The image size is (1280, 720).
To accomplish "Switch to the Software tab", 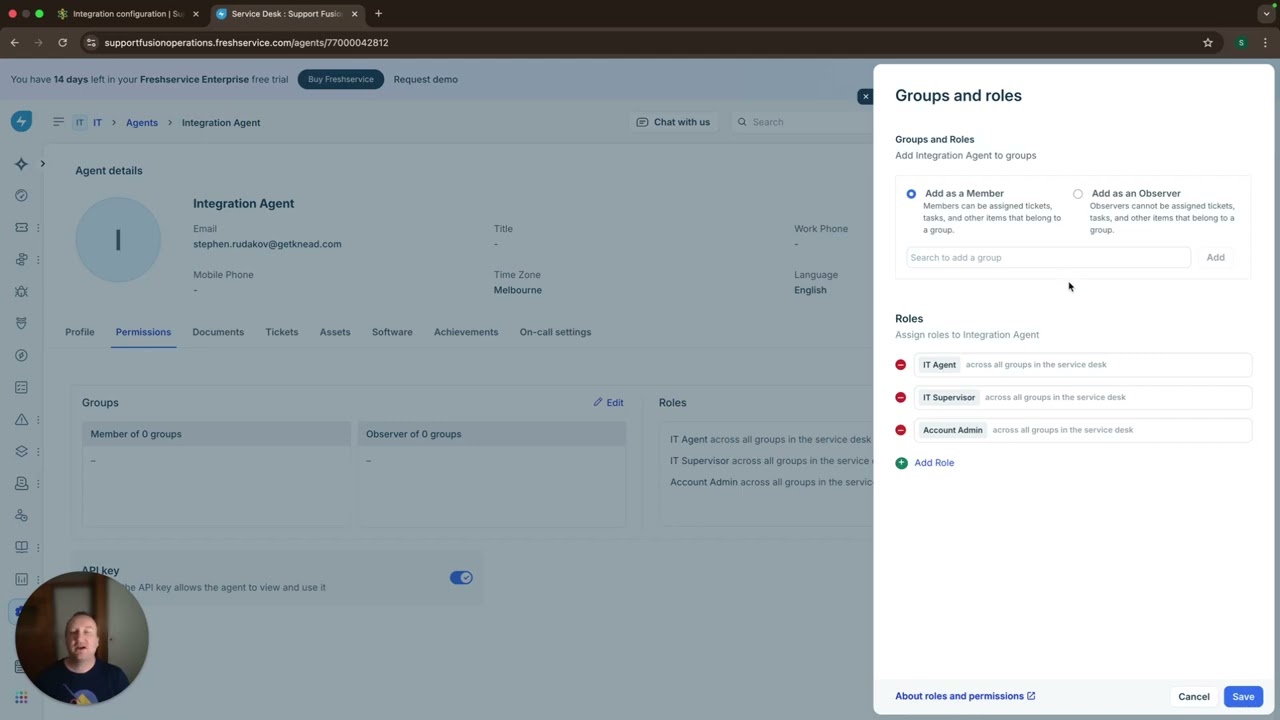I will point(392,332).
